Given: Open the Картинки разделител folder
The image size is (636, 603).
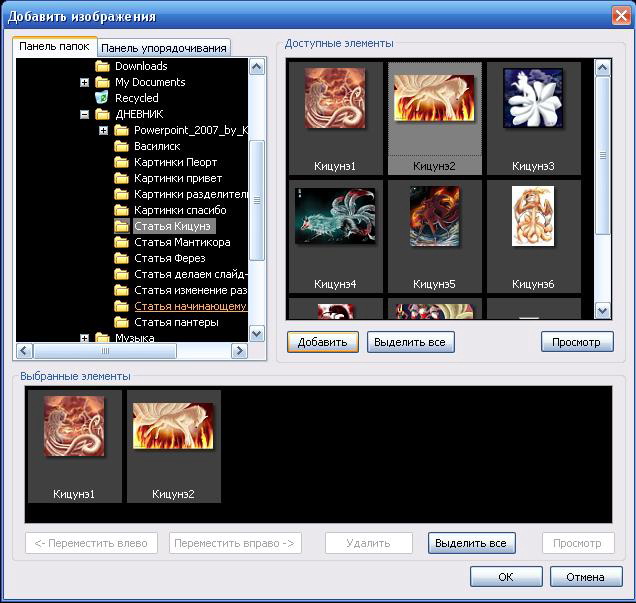Looking at the screenshot, I should click(x=191, y=194).
